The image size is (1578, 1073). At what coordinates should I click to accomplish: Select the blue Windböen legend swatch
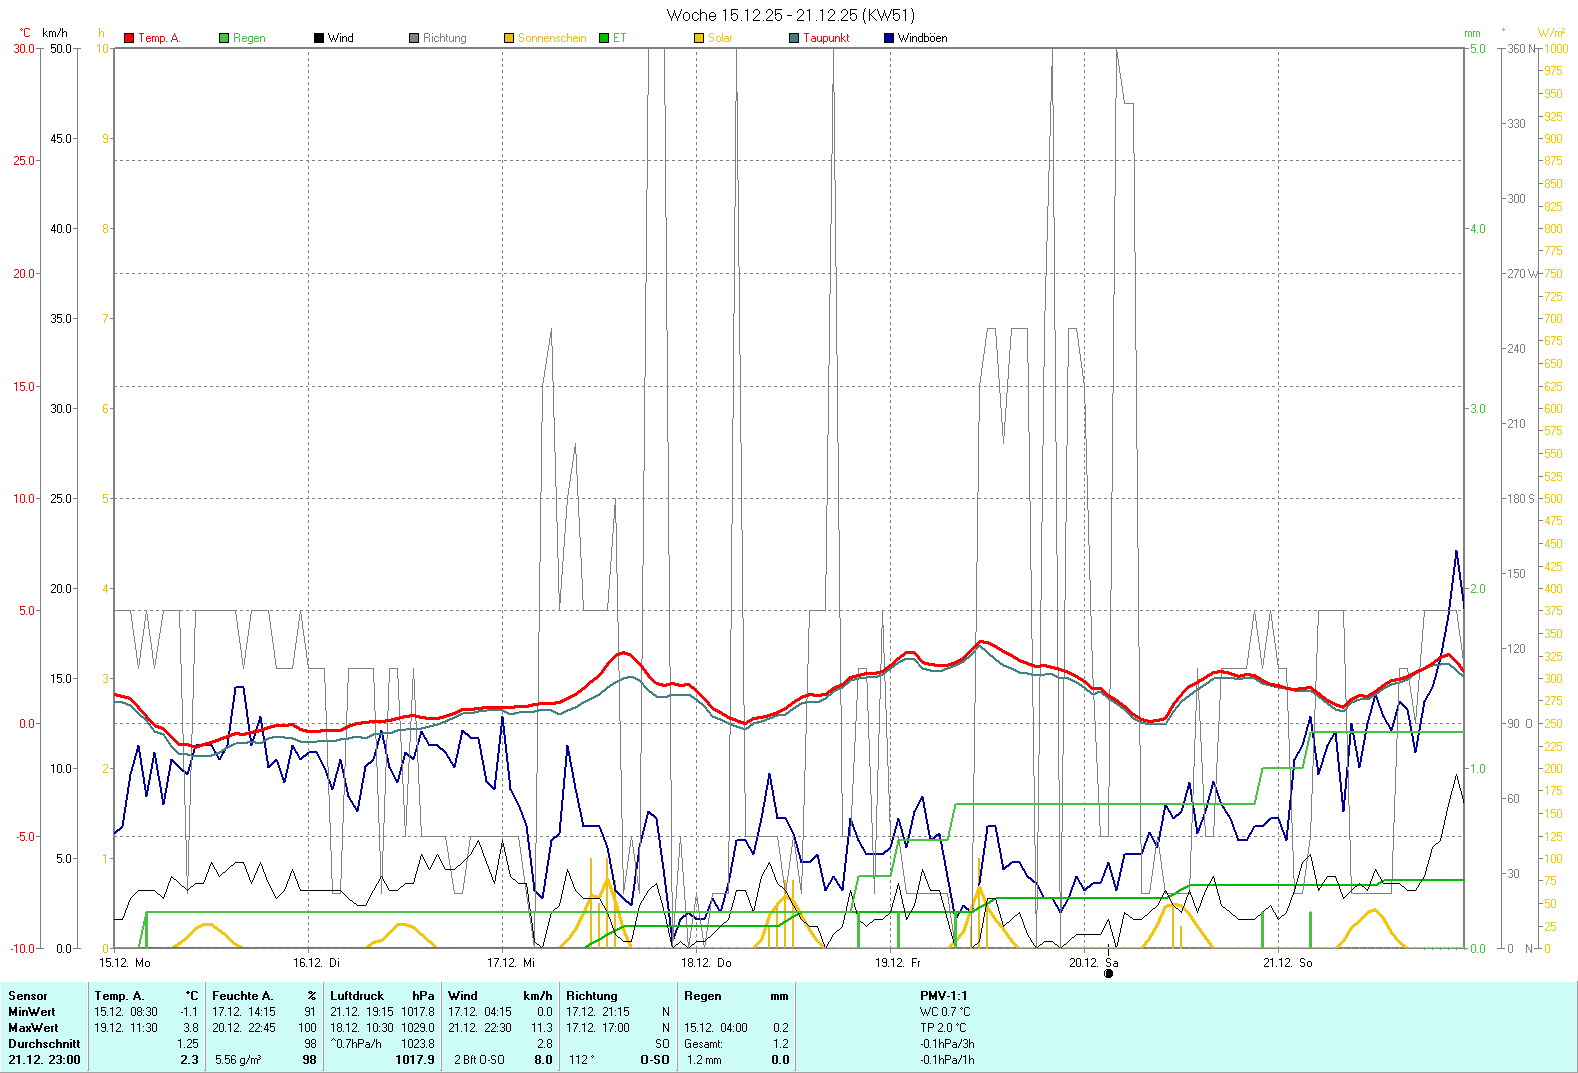pyautogui.click(x=889, y=38)
